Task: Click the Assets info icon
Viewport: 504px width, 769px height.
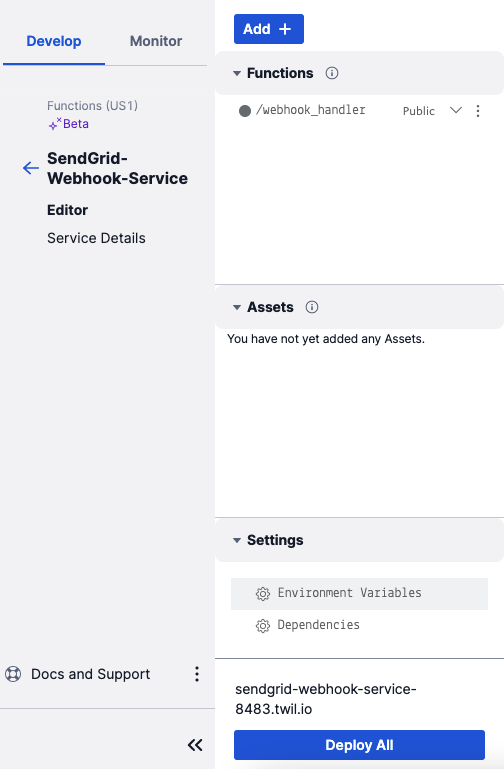Action: pos(312,307)
